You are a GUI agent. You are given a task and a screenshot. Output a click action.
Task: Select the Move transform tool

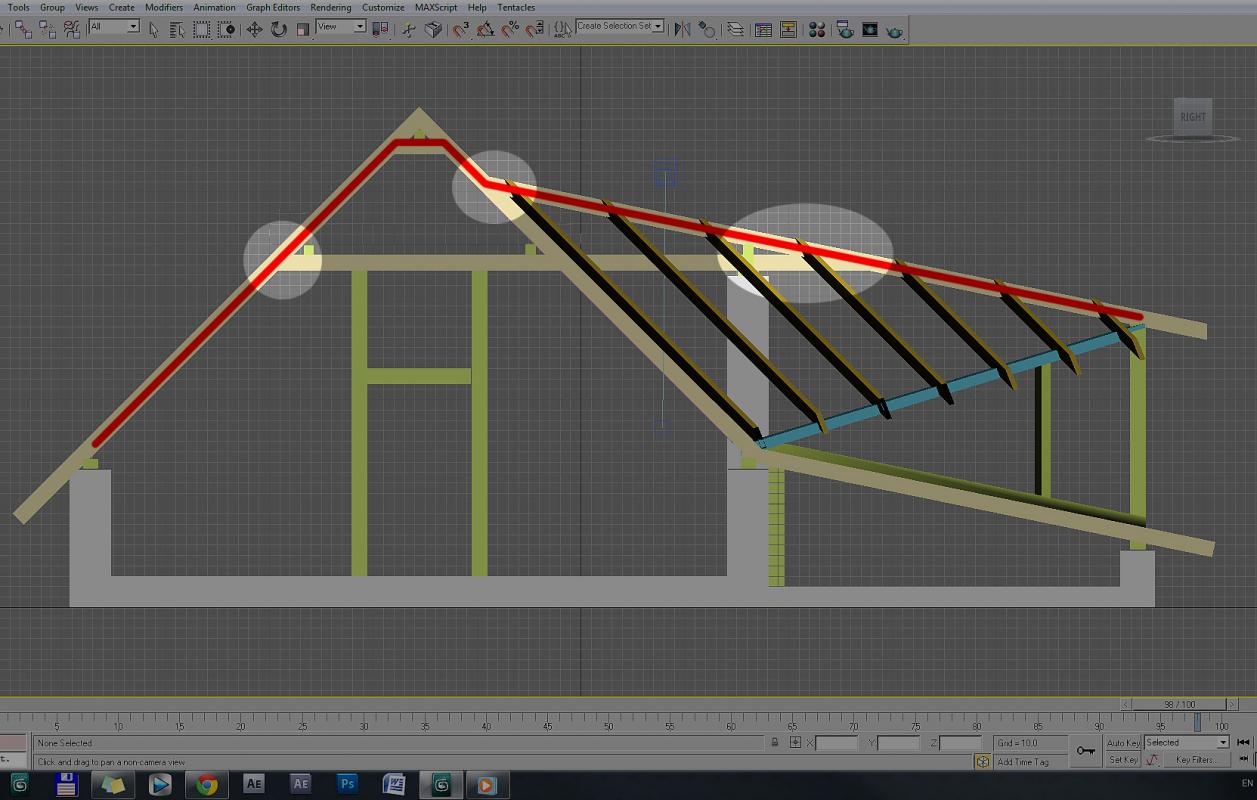tap(254, 30)
